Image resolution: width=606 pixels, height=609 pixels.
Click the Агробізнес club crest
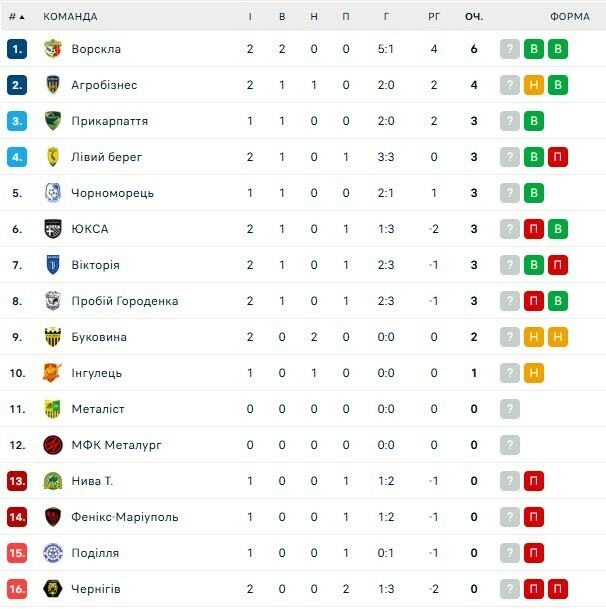point(53,85)
